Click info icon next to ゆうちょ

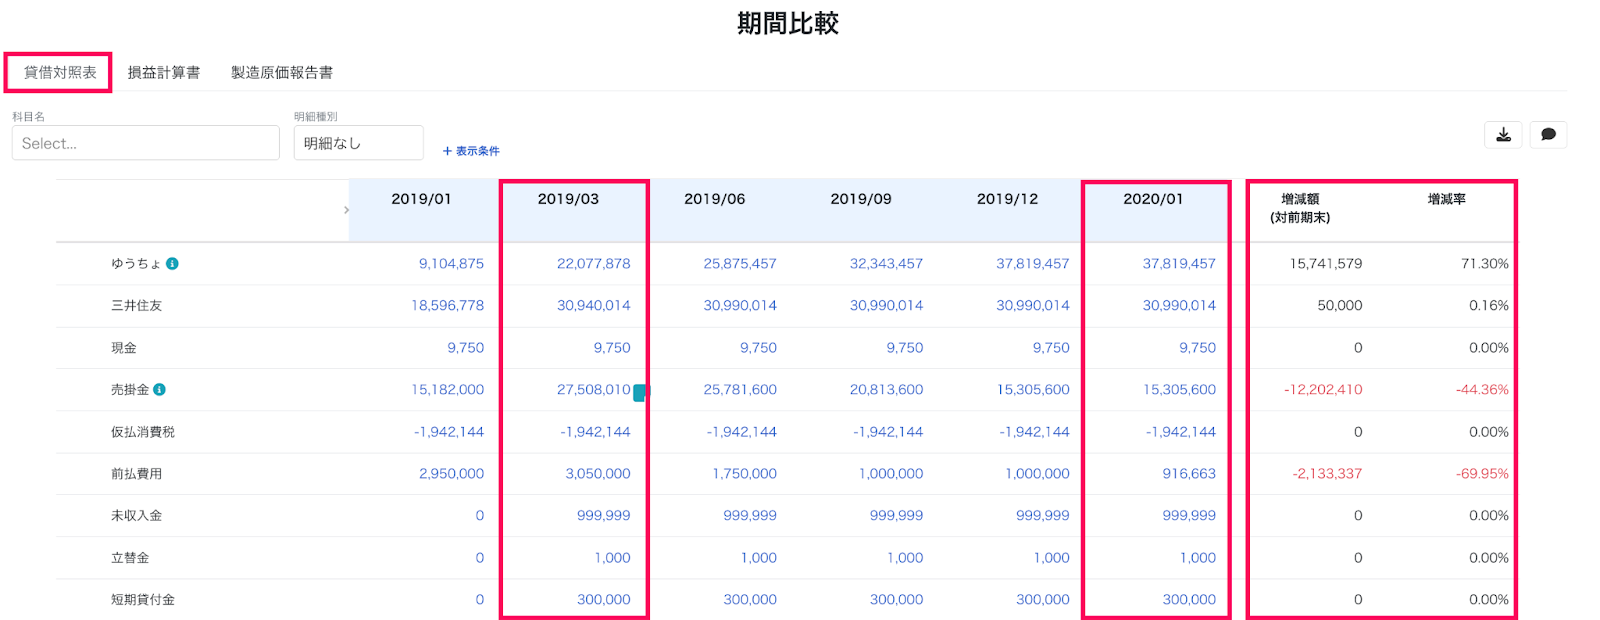coord(172,264)
